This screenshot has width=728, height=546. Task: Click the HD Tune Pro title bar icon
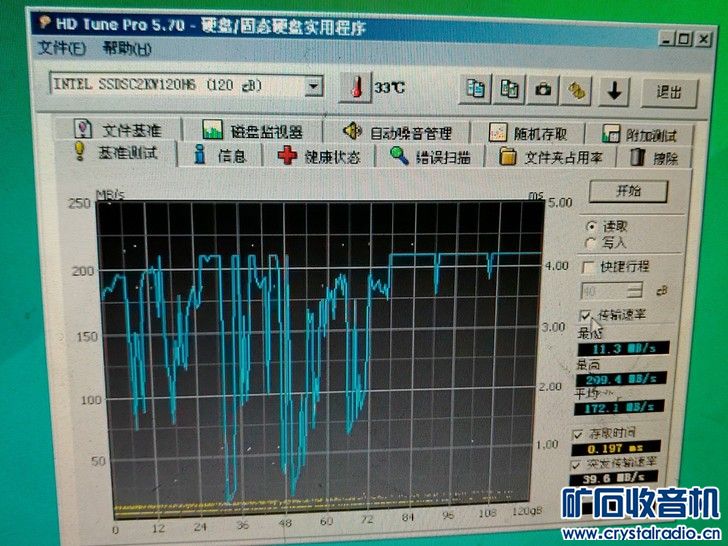tap(44, 22)
